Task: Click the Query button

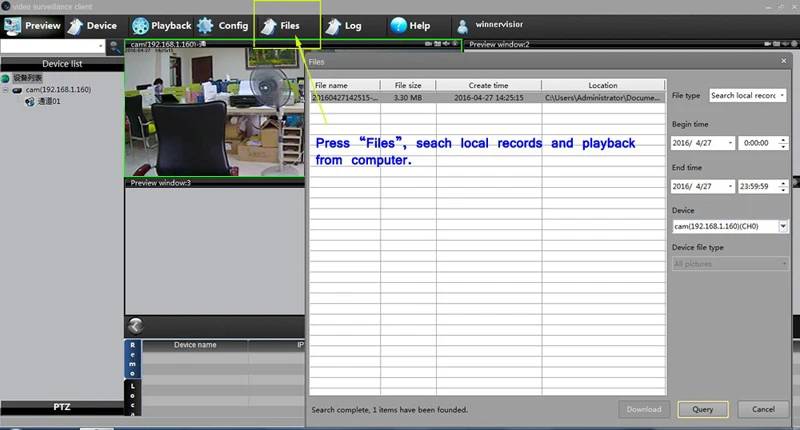Action: (703, 409)
